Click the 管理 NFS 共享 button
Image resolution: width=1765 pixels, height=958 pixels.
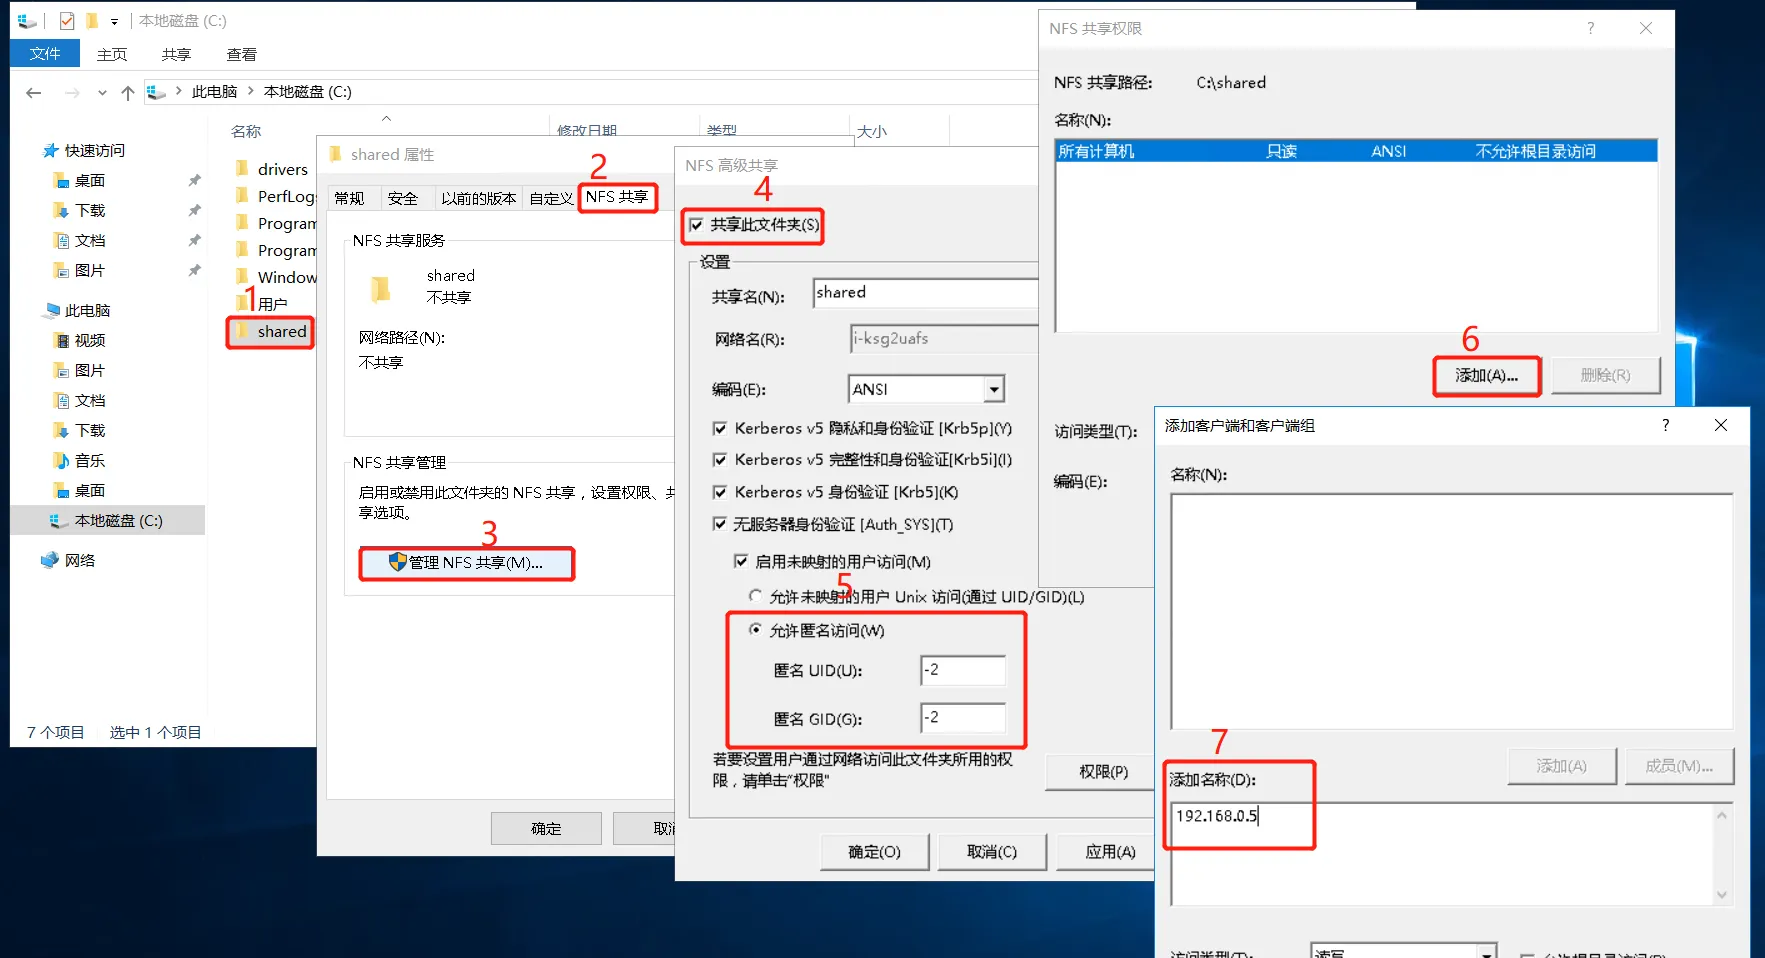coord(466,563)
